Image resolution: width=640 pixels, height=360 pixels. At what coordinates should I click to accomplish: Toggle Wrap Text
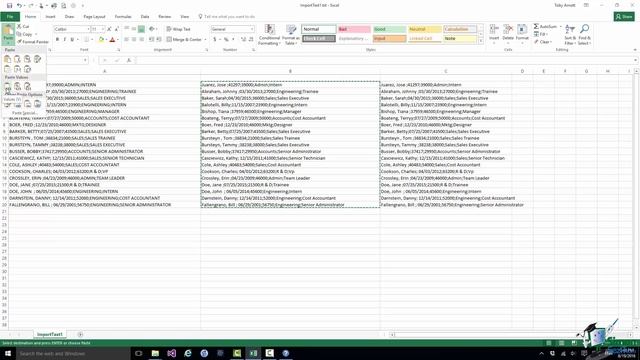(178, 29)
